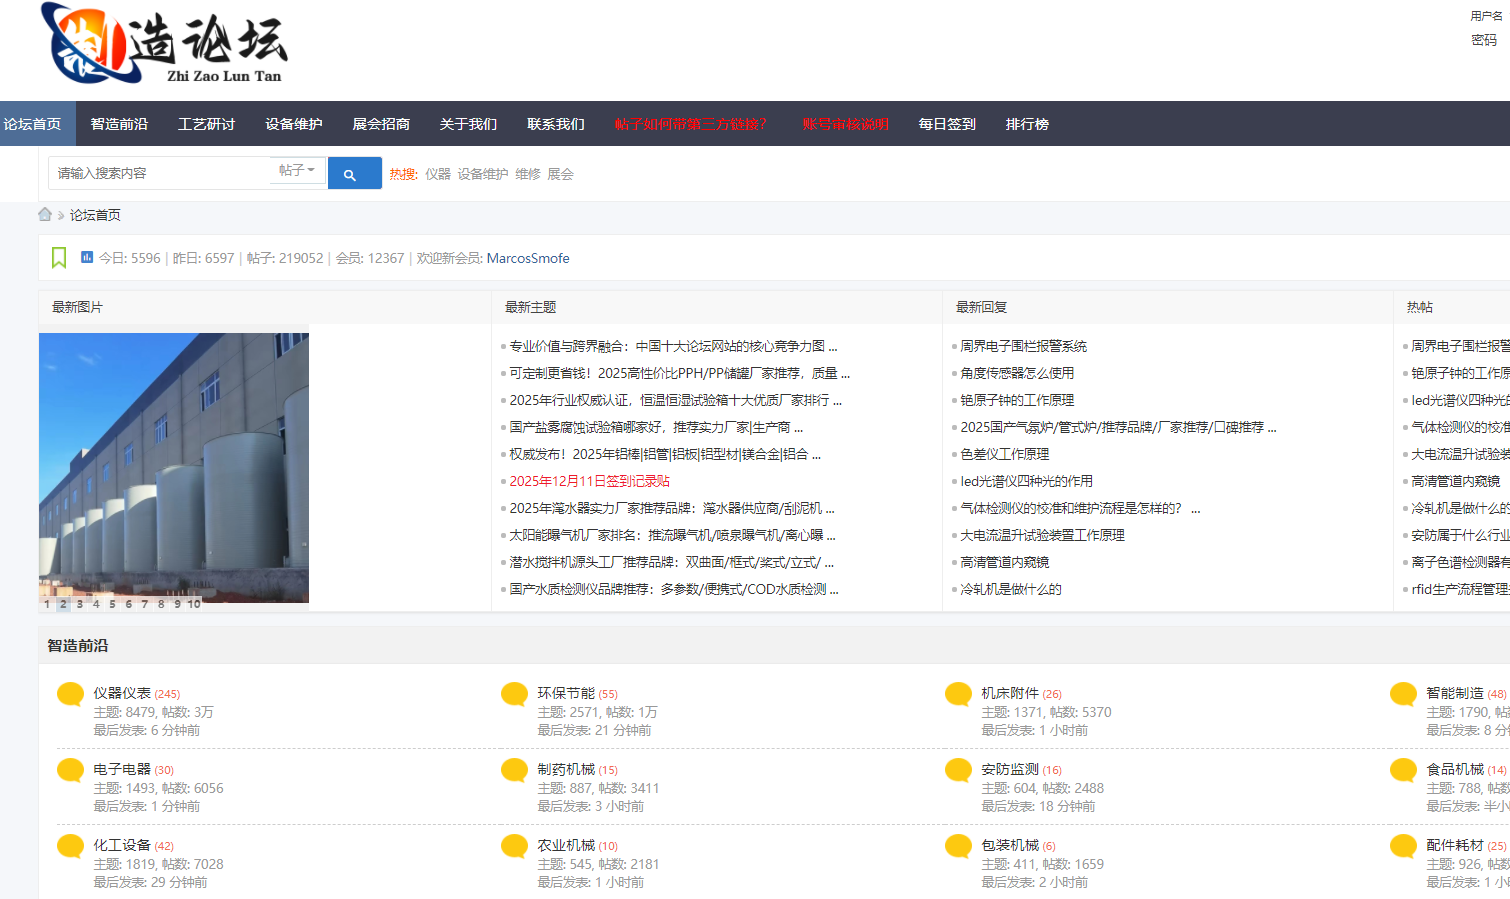
Task: Open new member MarcosSmofe's profile link
Action: [527, 258]
